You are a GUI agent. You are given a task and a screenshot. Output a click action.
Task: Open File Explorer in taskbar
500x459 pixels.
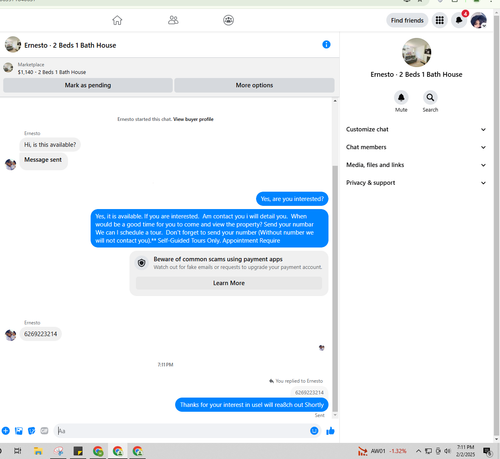pyautogui.click(x=38, y=451)
